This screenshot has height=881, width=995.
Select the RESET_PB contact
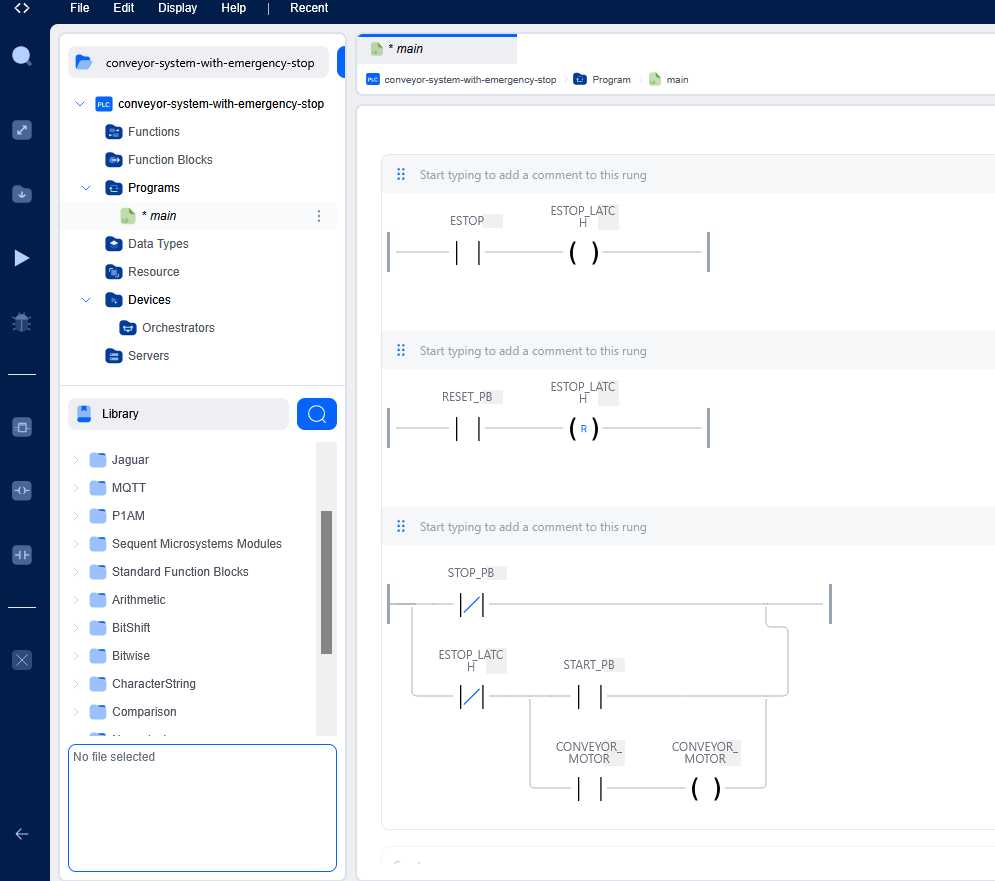(x=468, y=428)
